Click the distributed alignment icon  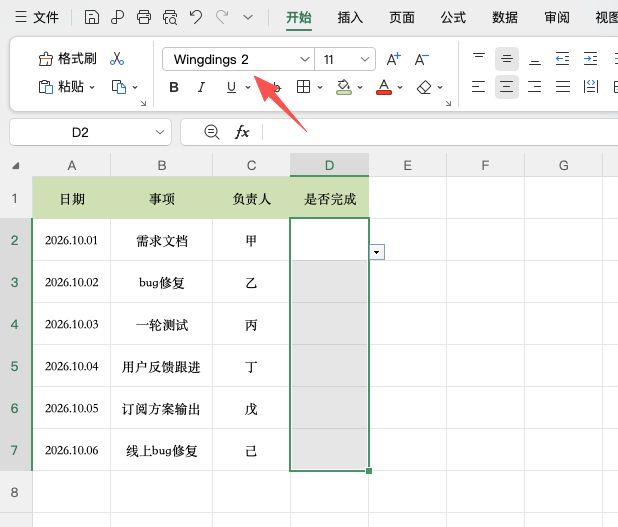[591, 87]
